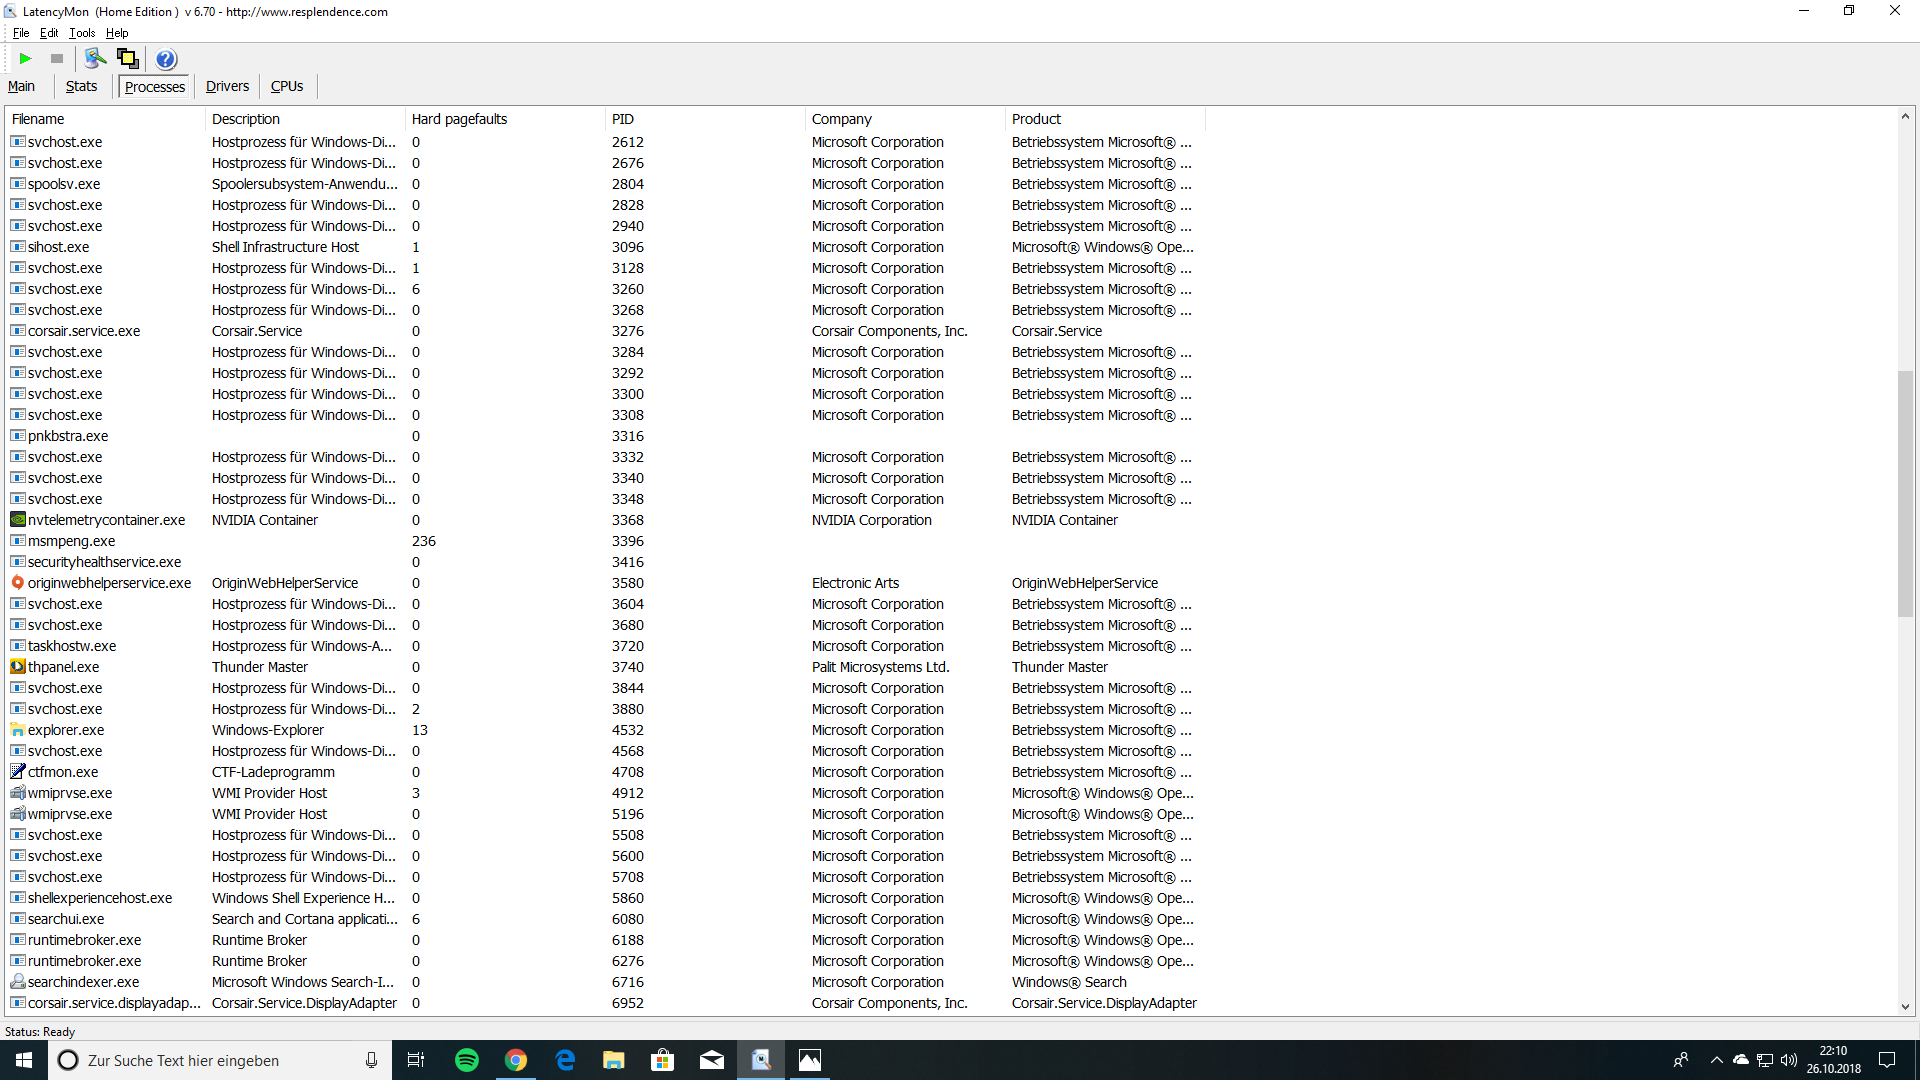Click the overlapping windows toolbar icon

coord(127,59)
